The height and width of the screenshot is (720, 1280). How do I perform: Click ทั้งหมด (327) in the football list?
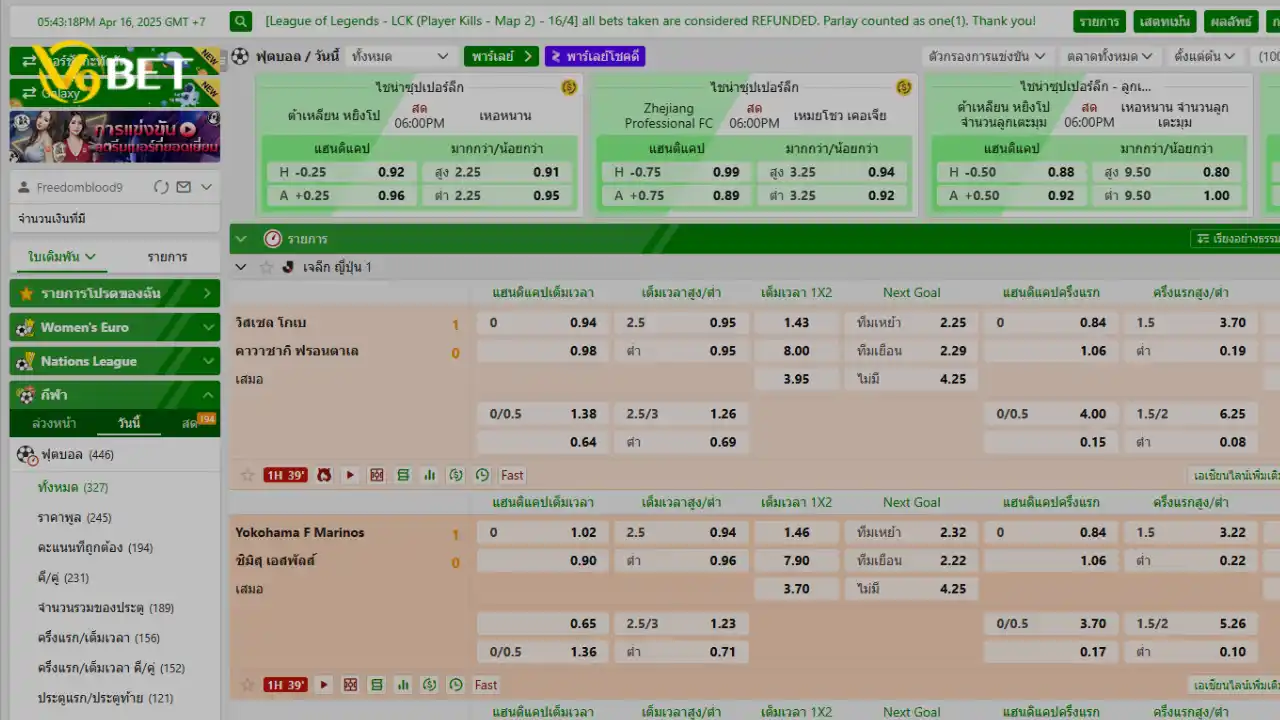click(x=73, y=488)
